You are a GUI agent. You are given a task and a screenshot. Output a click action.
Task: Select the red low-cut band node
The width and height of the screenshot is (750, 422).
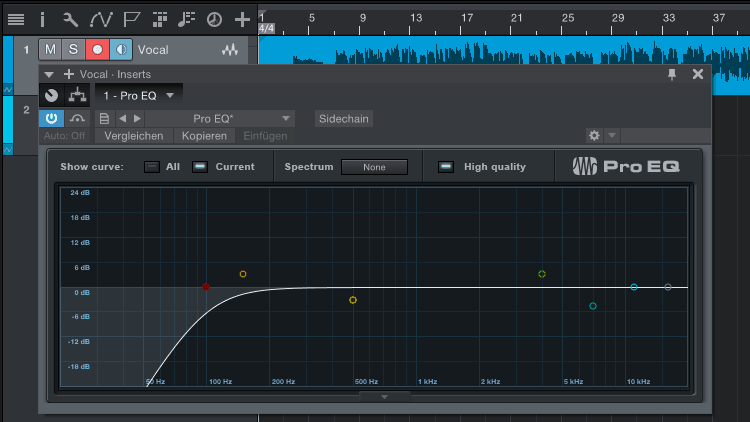click(x=206, y=287)
